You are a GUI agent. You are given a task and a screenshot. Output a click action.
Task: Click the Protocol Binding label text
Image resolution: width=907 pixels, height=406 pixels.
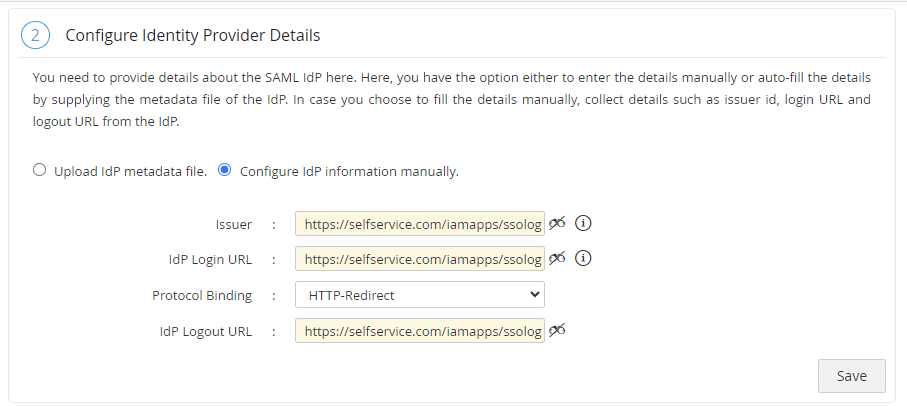coord(201,295)
